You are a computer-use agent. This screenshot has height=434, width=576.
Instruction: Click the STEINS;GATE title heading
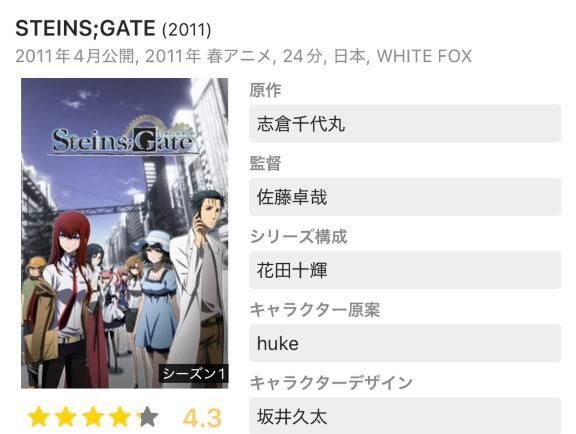pyautogui.click(x=86, y=28)
